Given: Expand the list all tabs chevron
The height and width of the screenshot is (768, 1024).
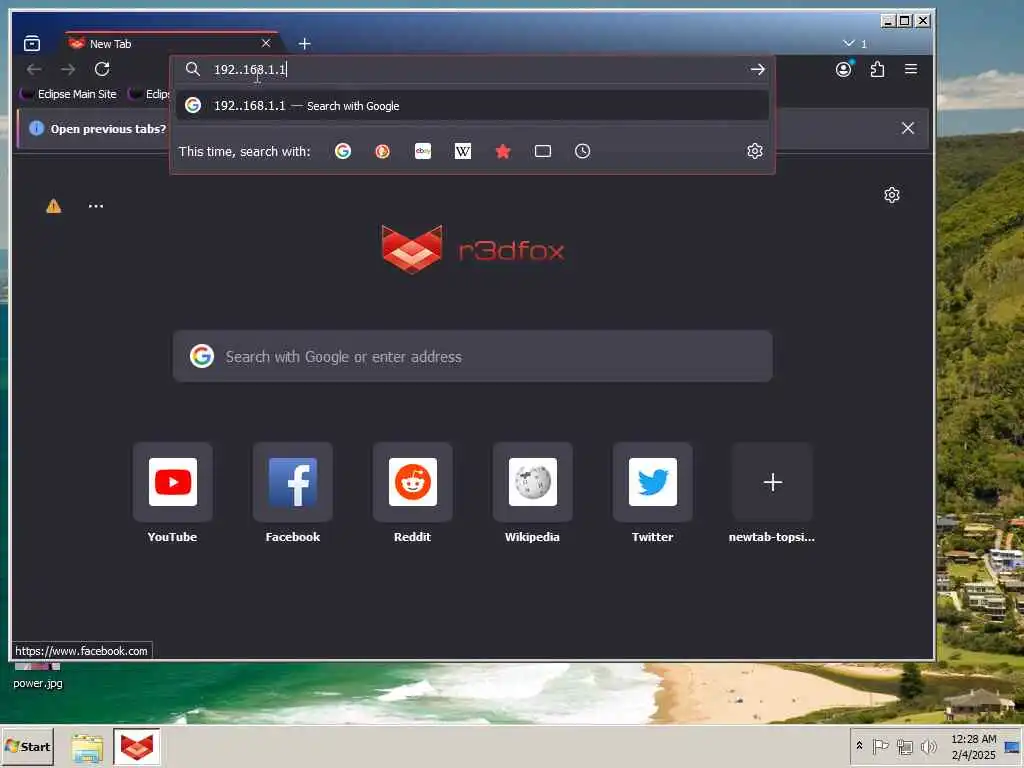Looking at the screenshot, I should coord(848,43).
